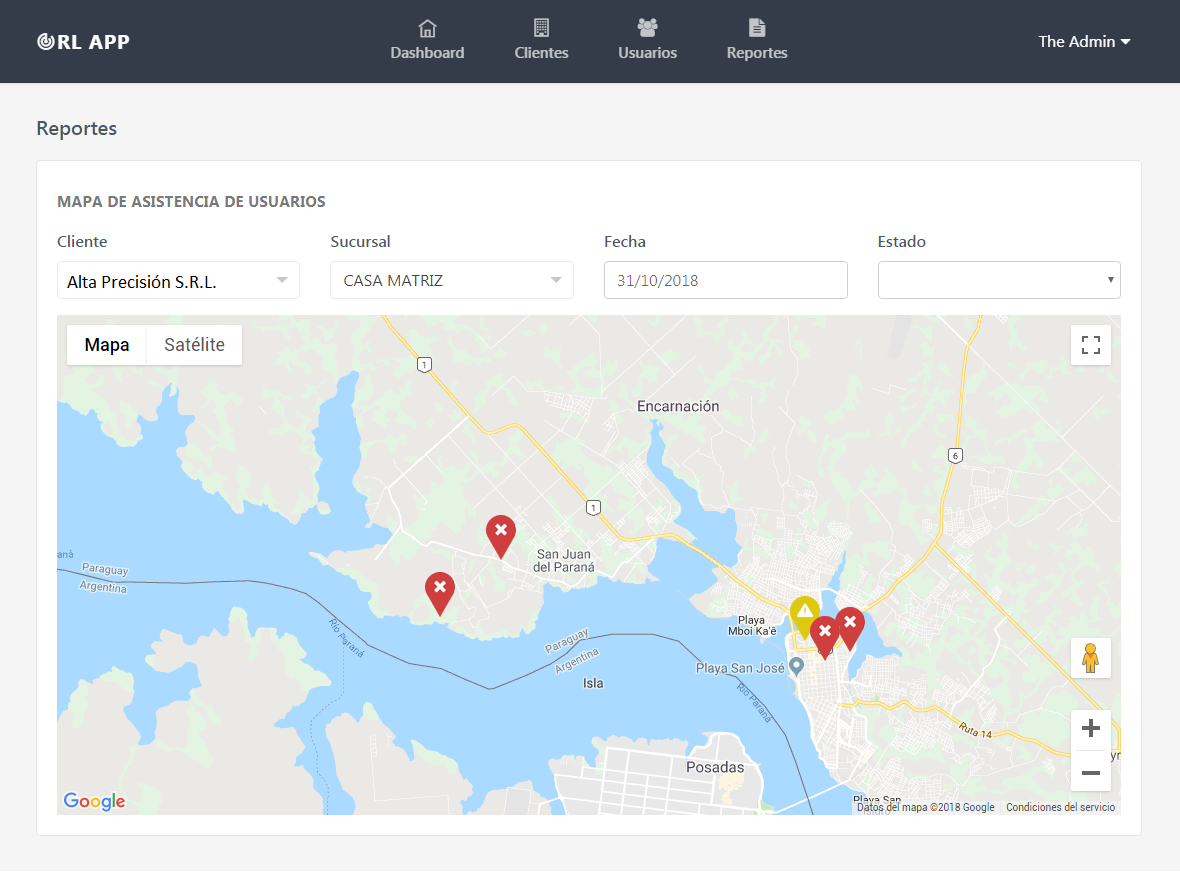The image size is (1180, 873).
Task: Click the Reportes document icon
Action: [757, 28]
